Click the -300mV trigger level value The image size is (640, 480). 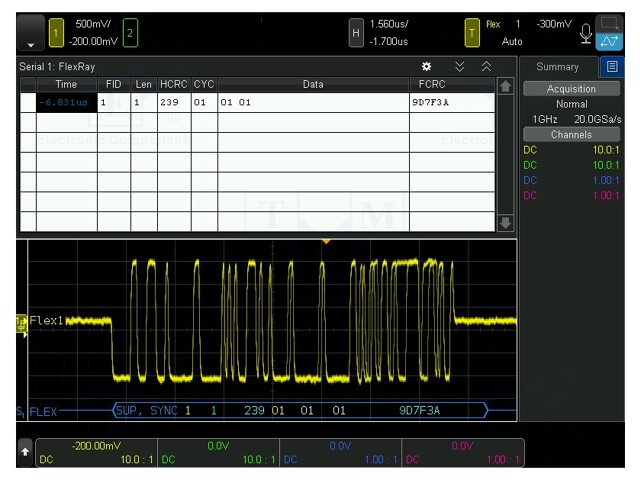pos(554,24)
